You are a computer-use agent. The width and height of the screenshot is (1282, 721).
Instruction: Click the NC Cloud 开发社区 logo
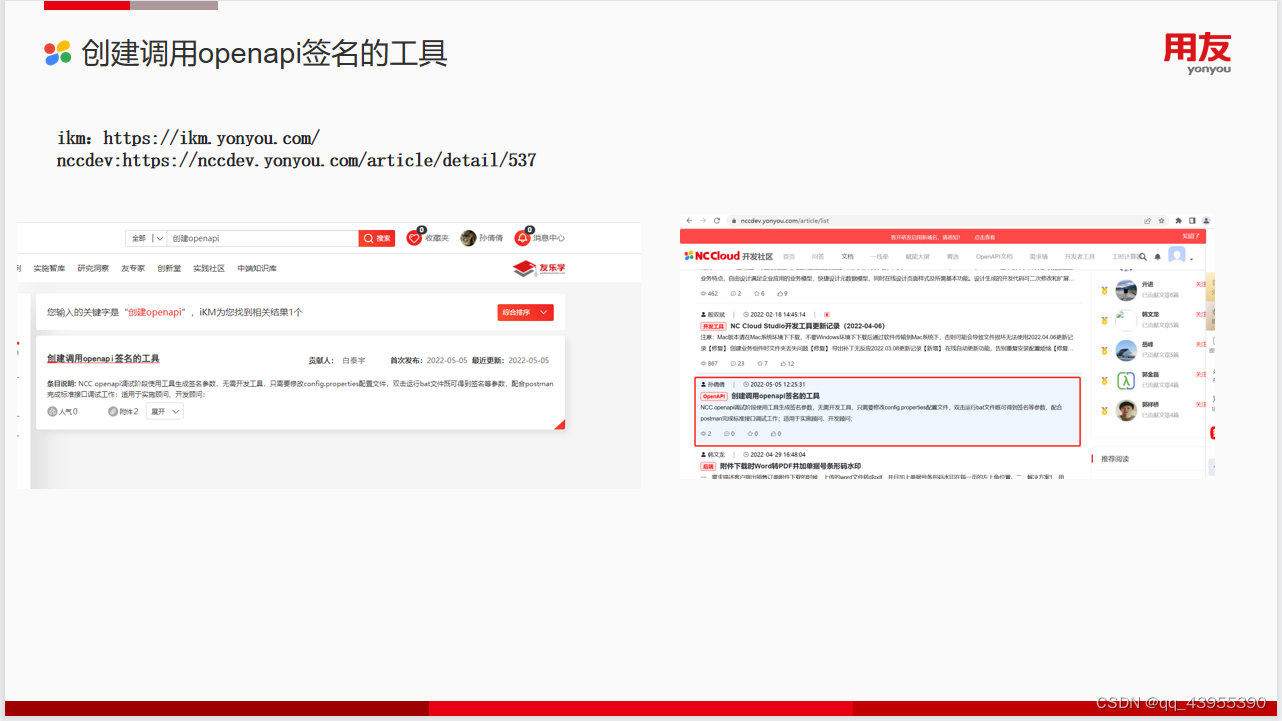pyautogui.click(x=727, y=256)
